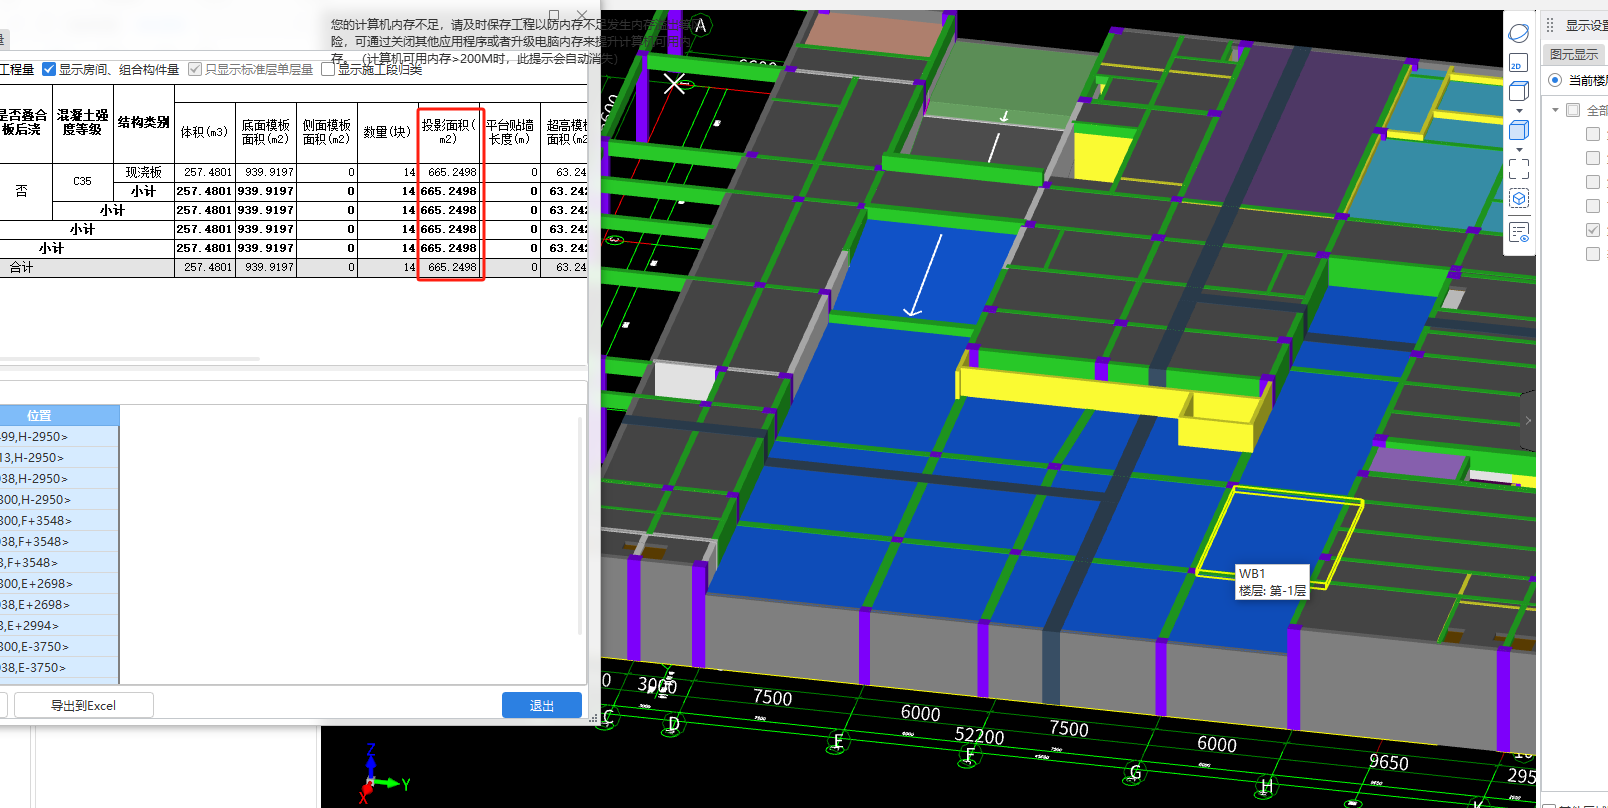Screen dimensions: 1608x808
Task: Open the dropdown under solid cube icon
Action: [x=1519, y=150]
